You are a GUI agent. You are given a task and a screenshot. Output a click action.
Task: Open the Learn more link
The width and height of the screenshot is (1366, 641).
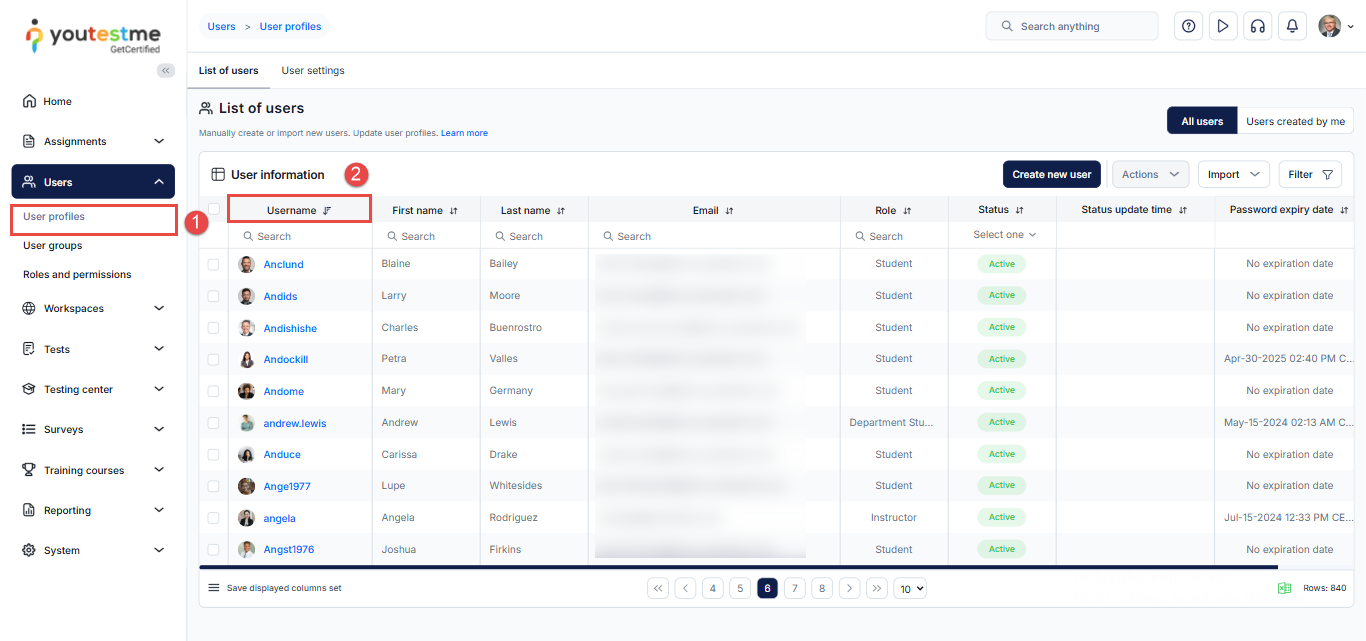click(x=464, y=133)
